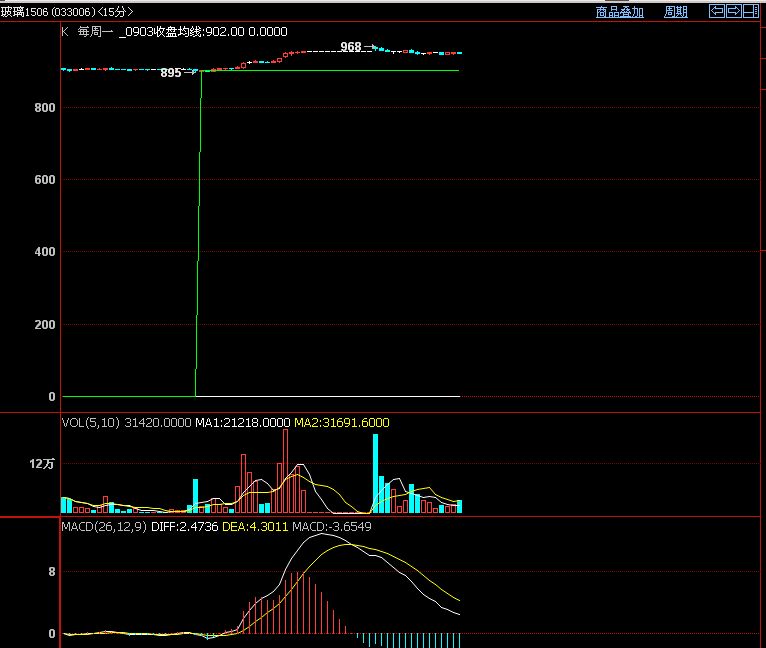Screen dimensions: 766x648
Task: Click the 800 price axis label
Action: coord(42,107)
